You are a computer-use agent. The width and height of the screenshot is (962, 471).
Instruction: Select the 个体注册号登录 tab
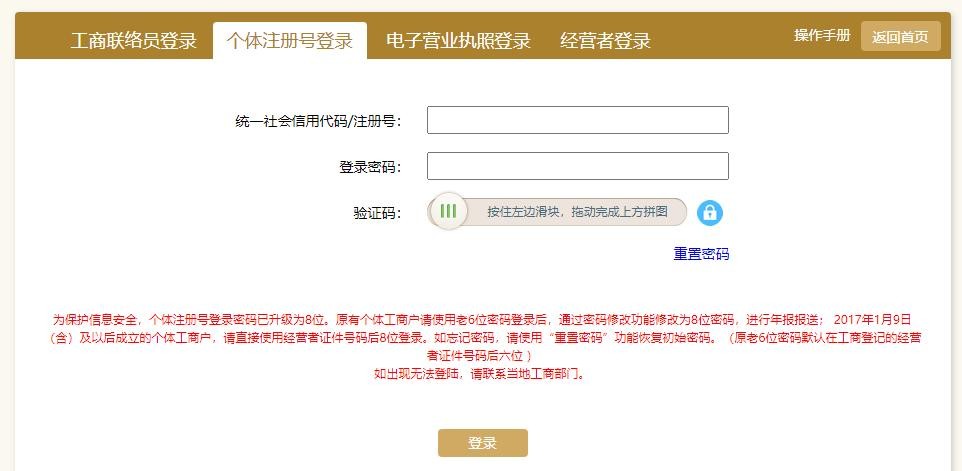(x=290, y=41)
